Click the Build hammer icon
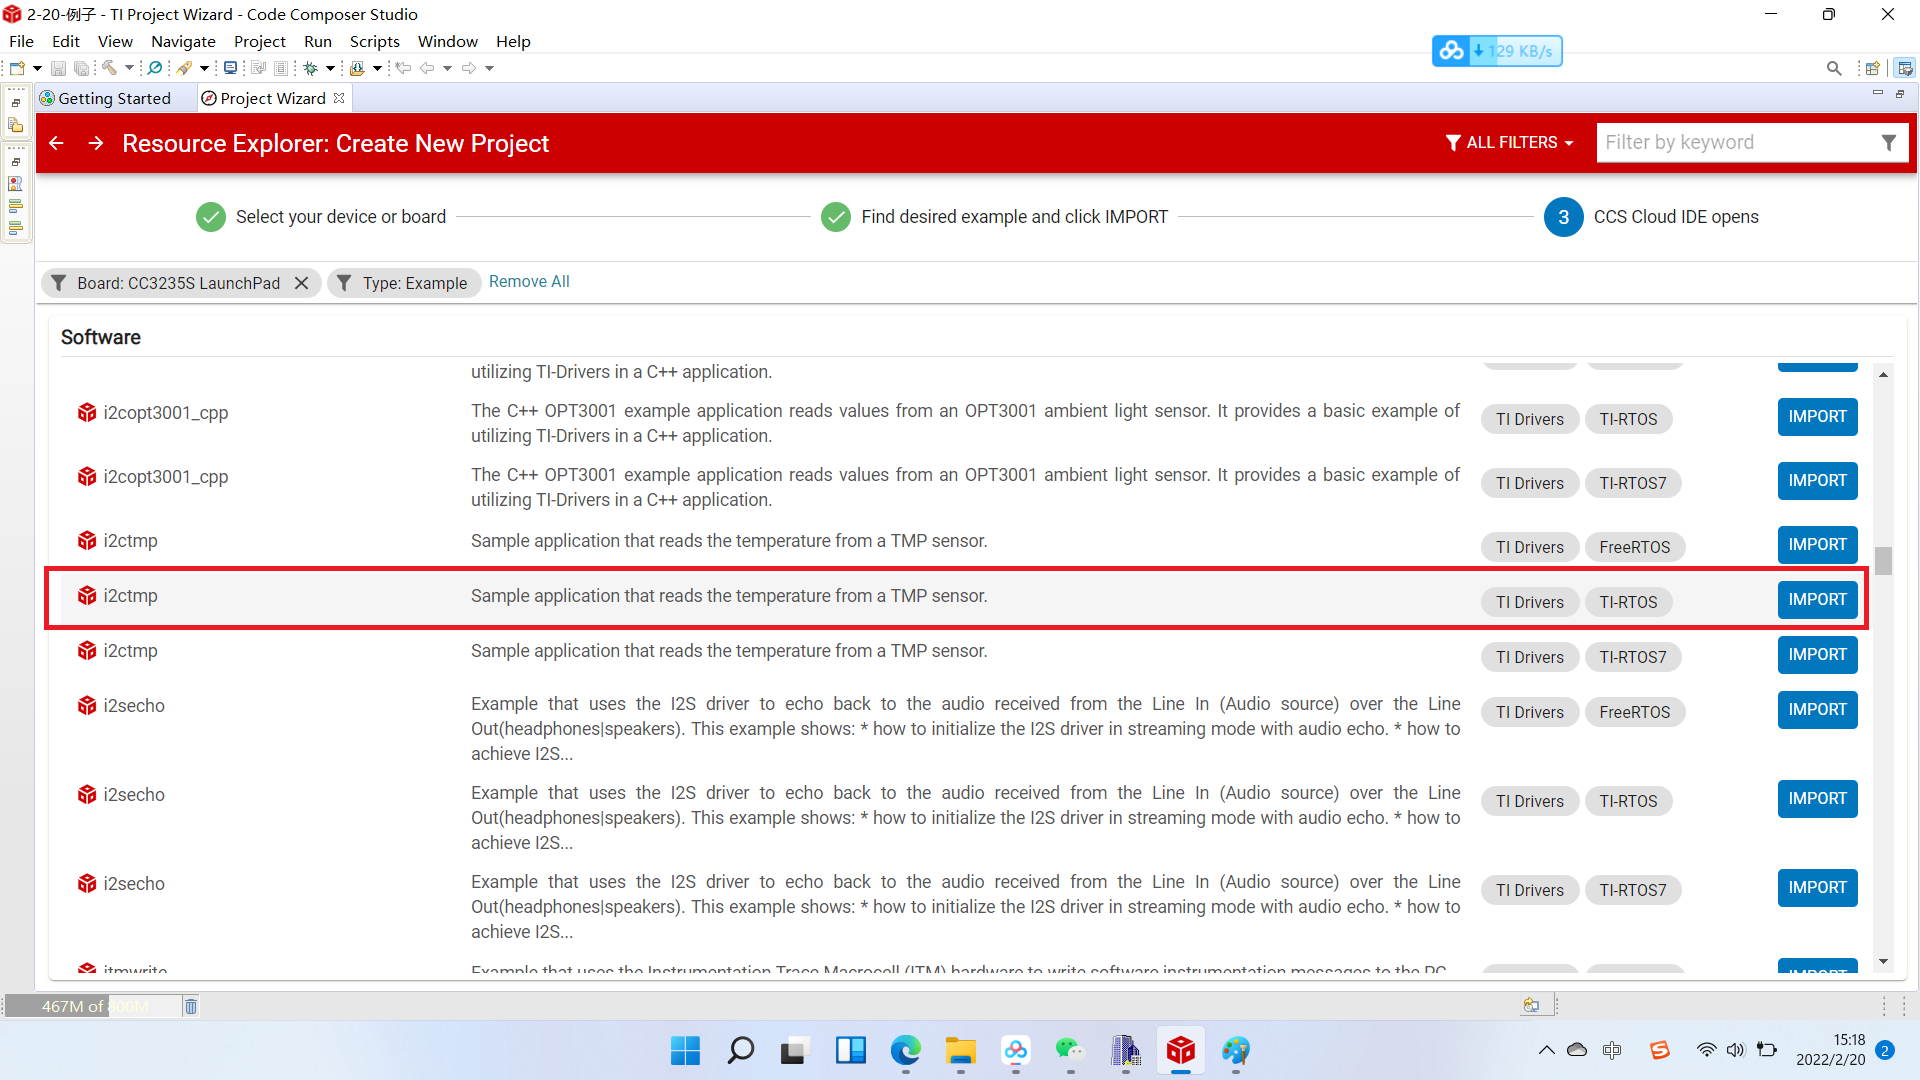The height and width of the screenshot is (1080, 1920). point(109,68)
